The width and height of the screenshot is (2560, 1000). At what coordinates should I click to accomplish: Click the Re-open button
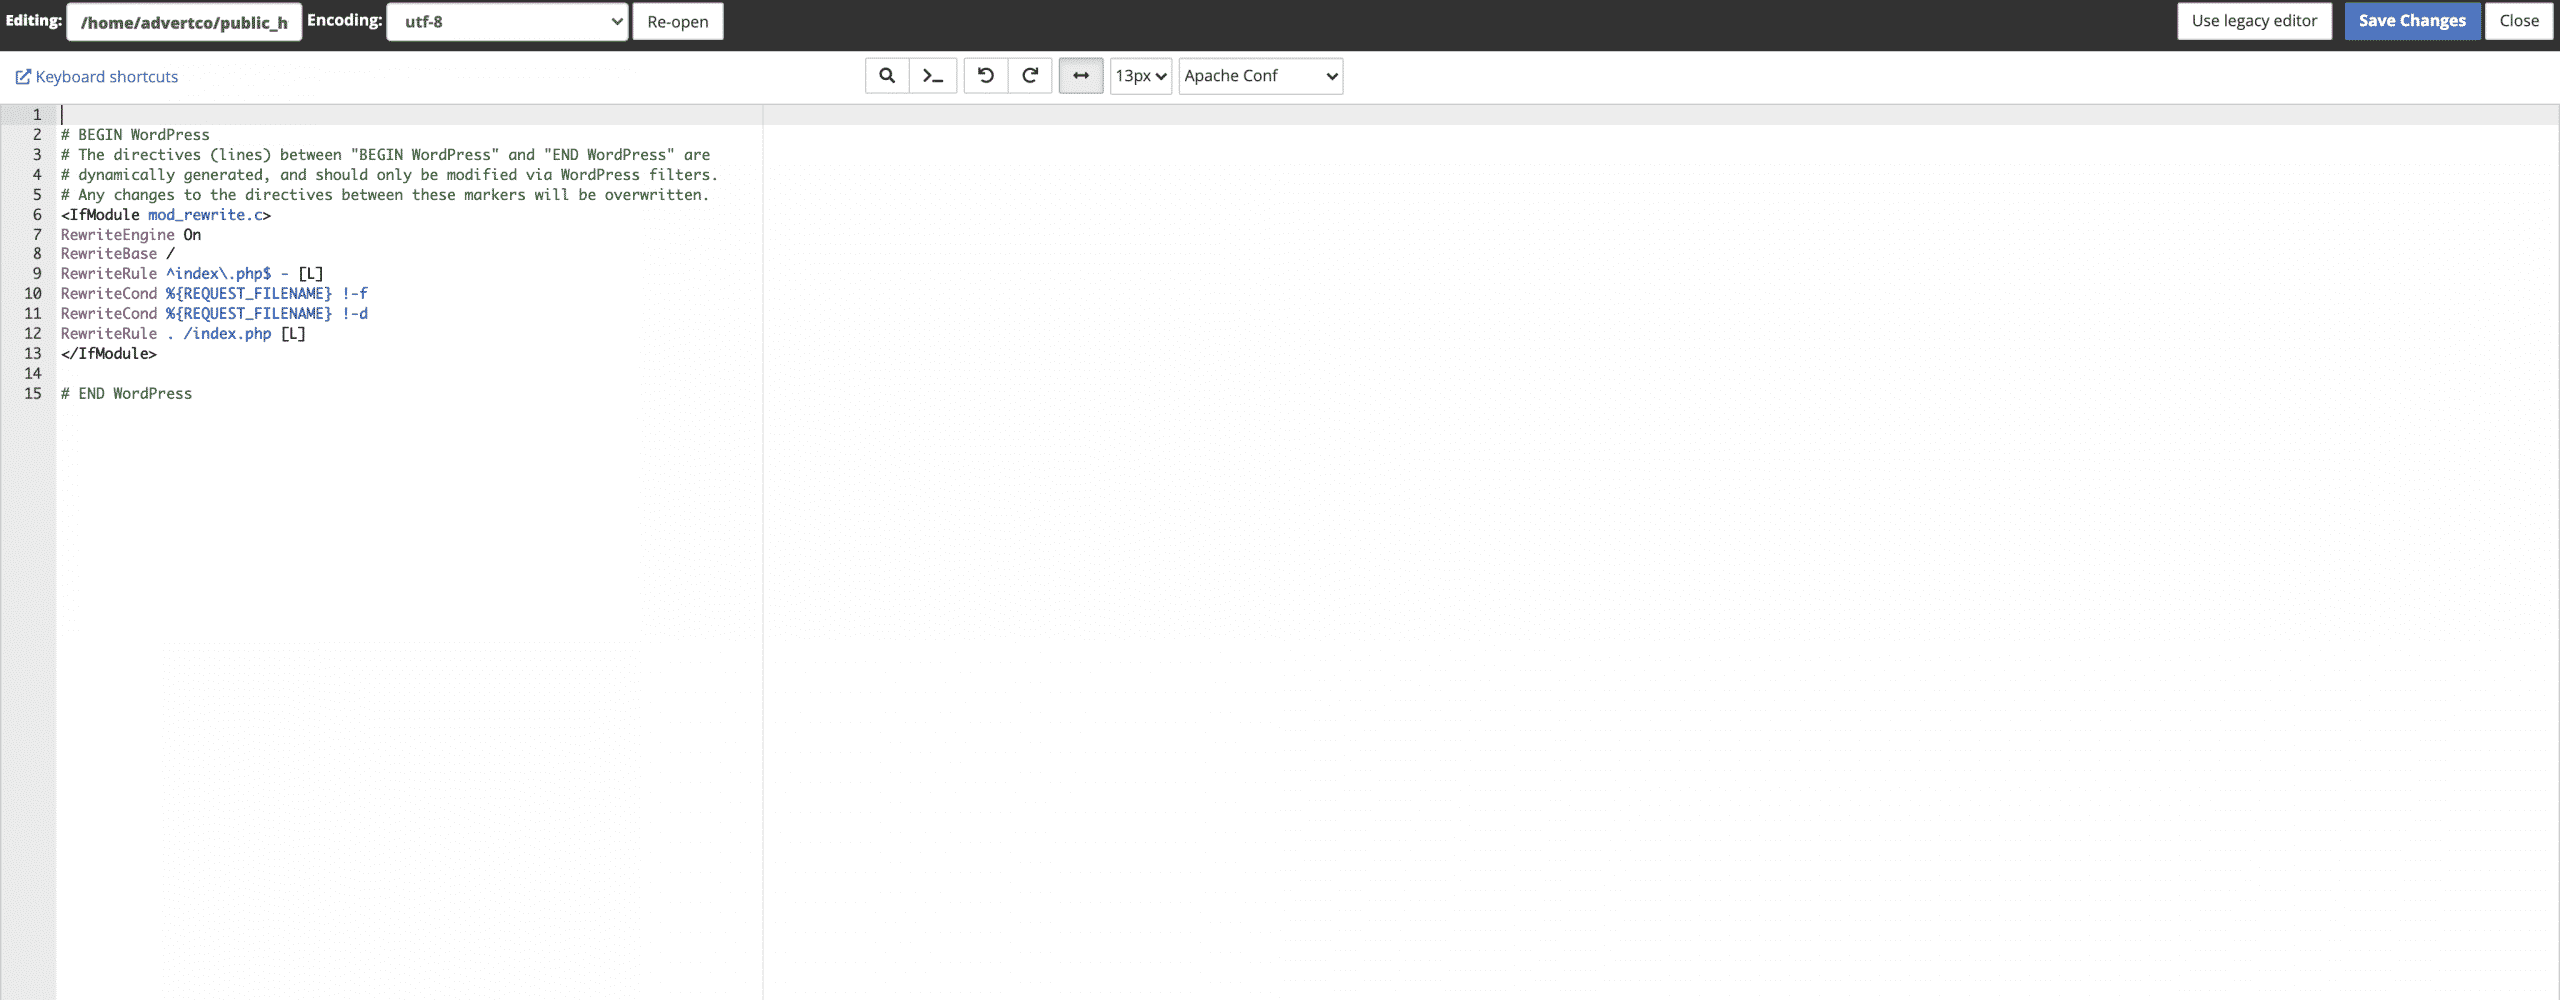(x=678, y=22)
